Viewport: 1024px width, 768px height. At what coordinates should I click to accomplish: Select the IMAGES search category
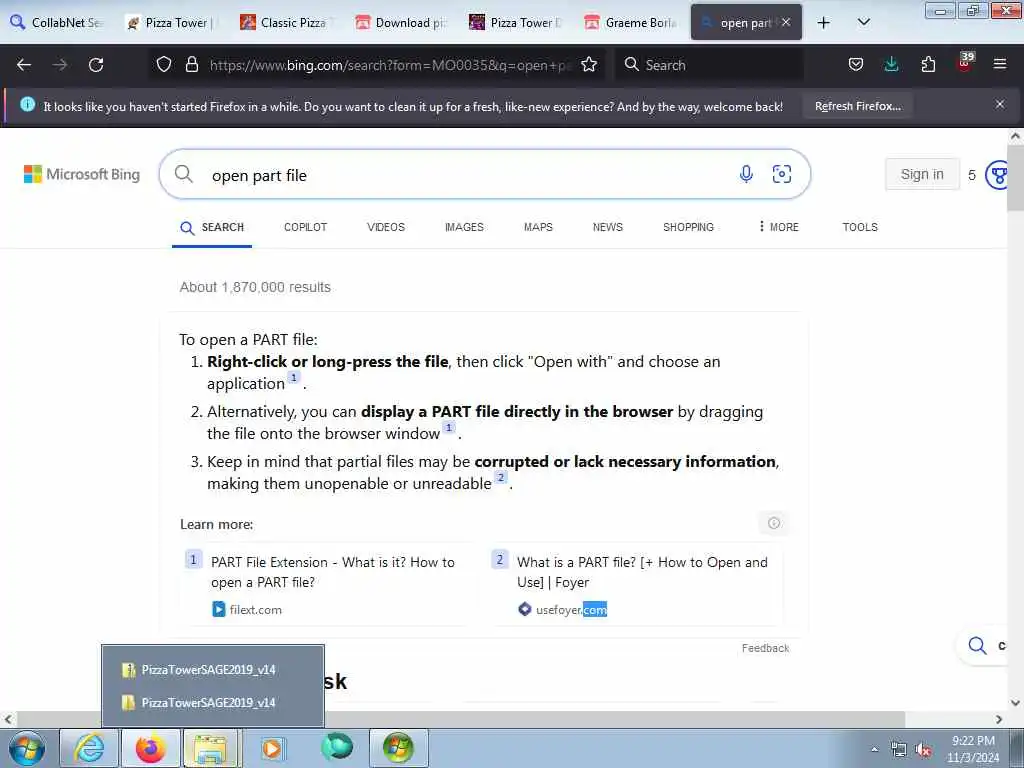(464, 227)
